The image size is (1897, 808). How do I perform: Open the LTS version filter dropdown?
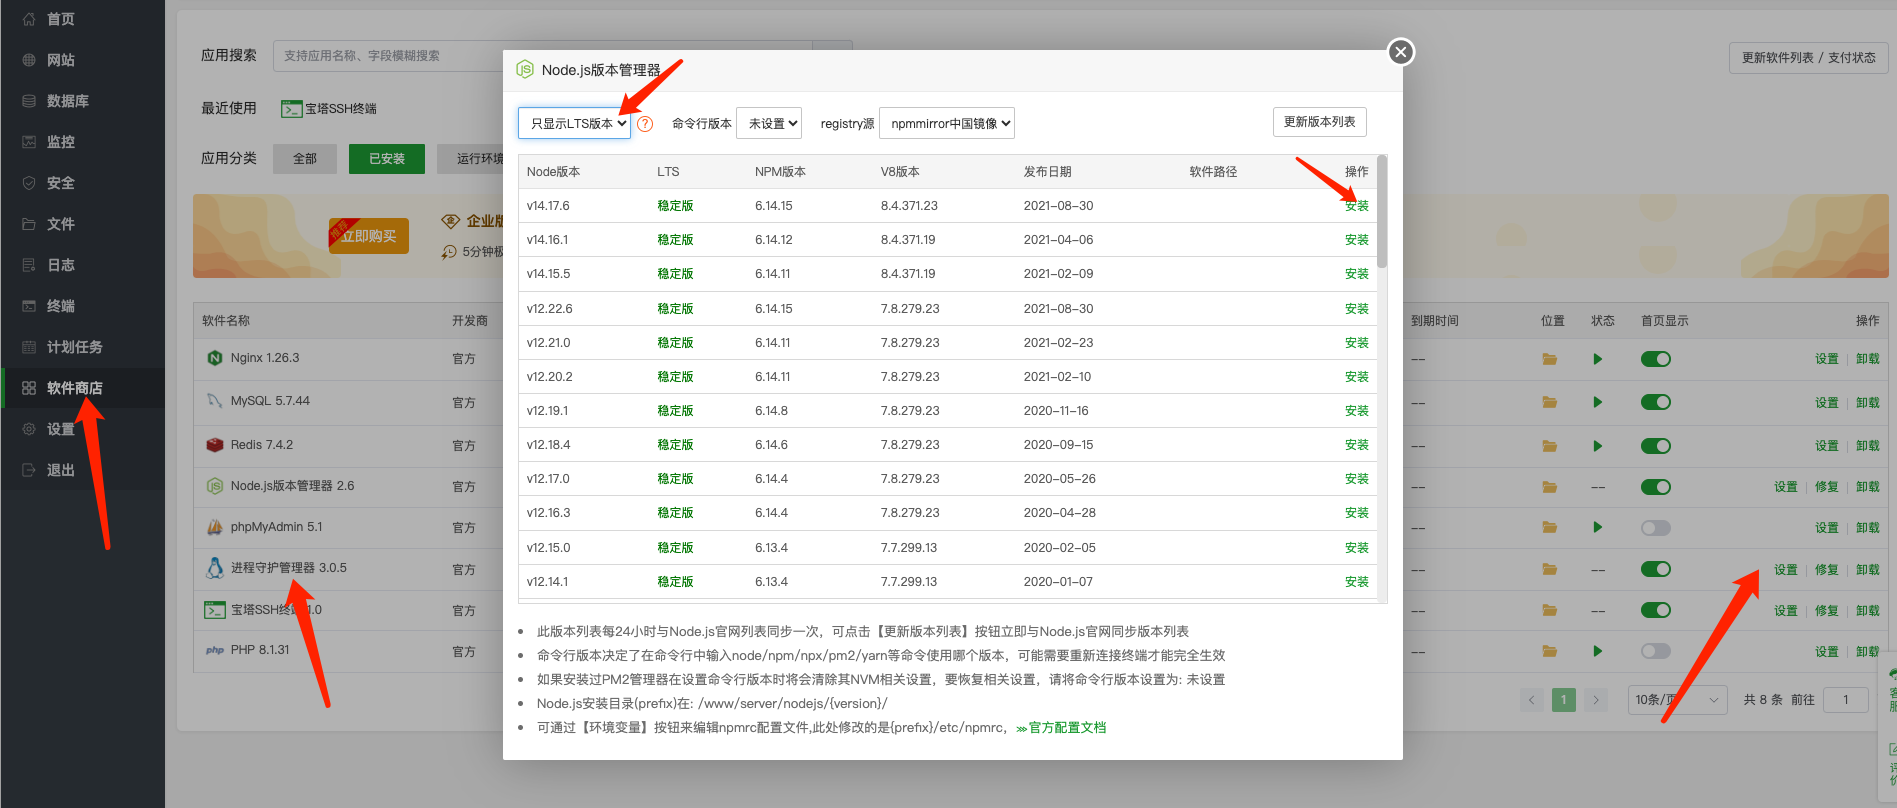[x=574, y=123]
